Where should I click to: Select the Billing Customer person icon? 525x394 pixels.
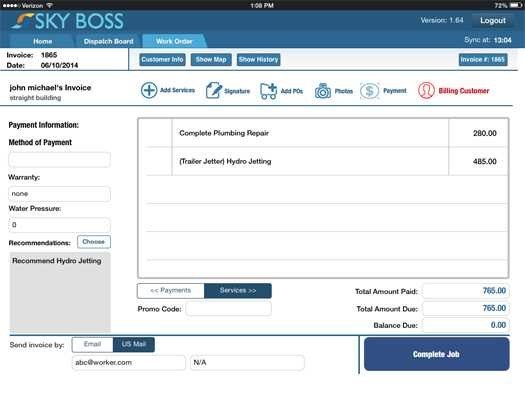point(426,90)
